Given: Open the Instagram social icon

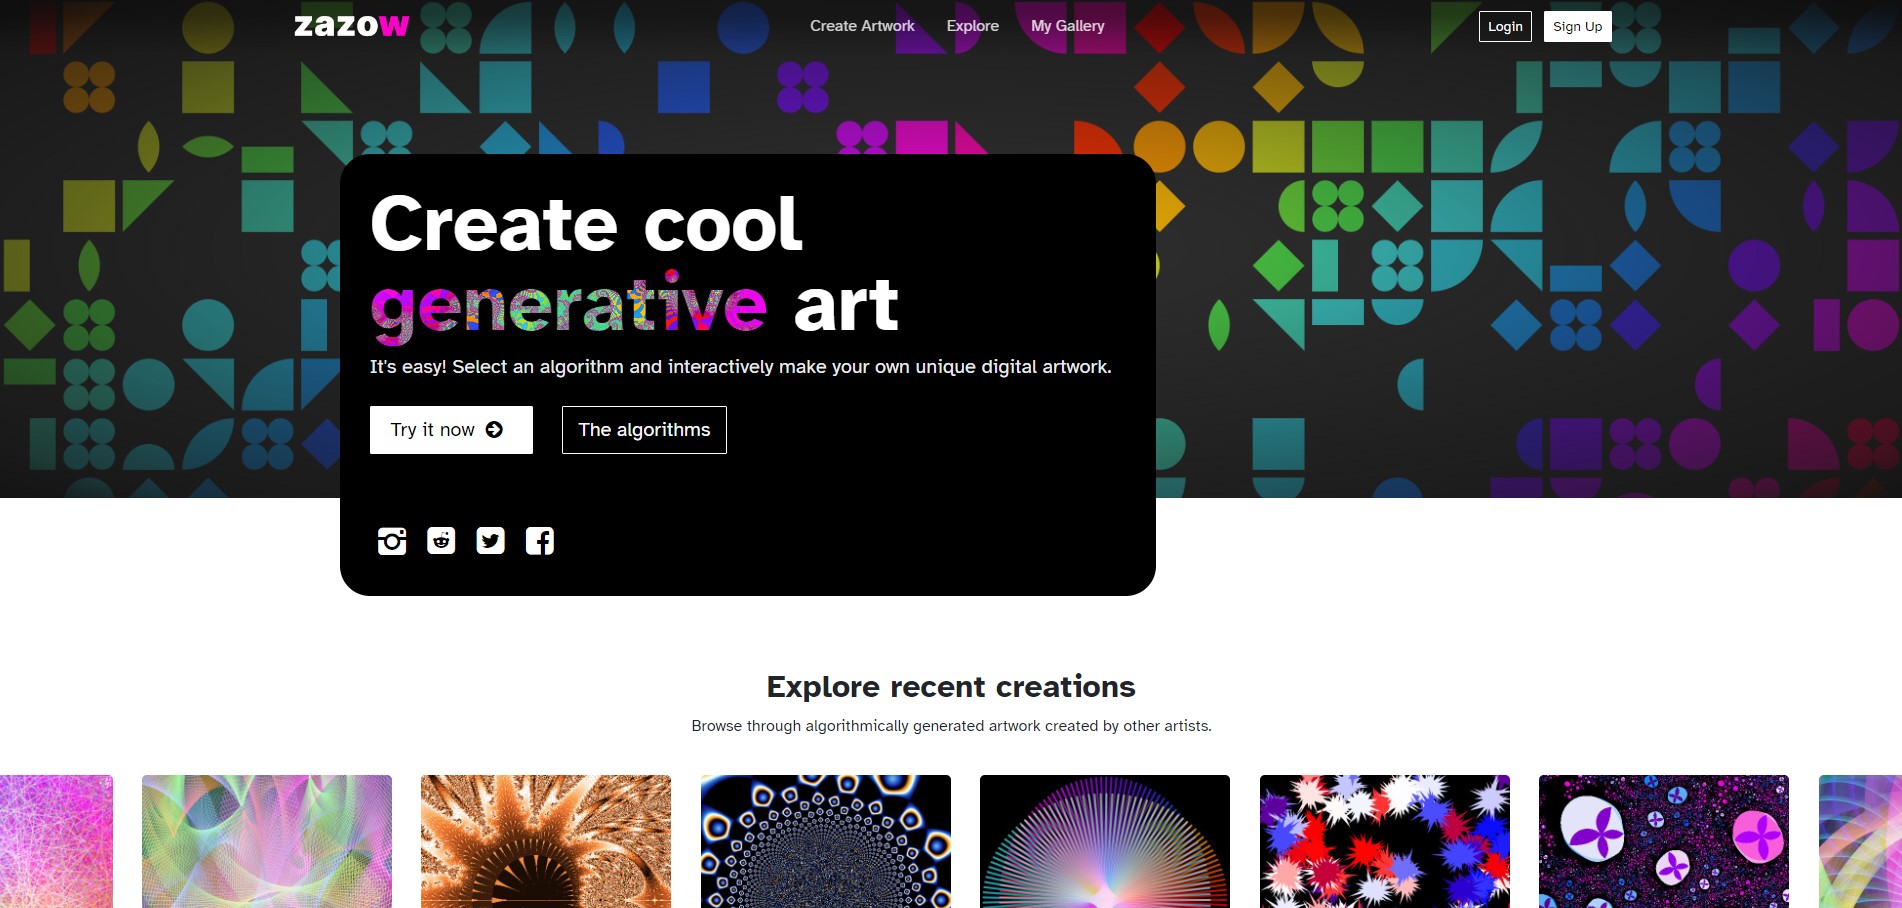Looking at the screenshot, I should (392, 541).
